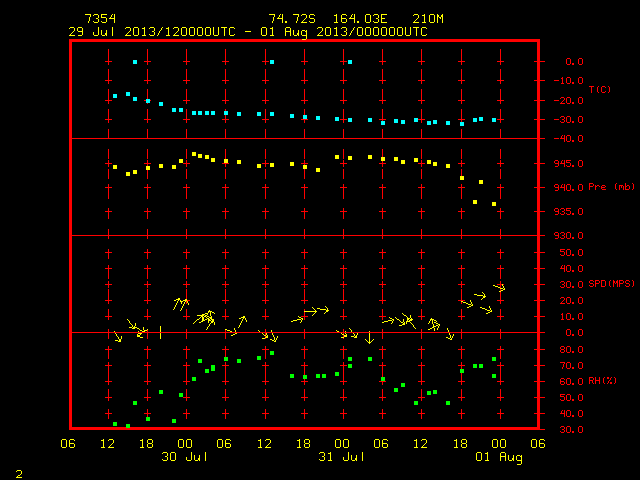Click the 80.0 humidity tick label

571,350
